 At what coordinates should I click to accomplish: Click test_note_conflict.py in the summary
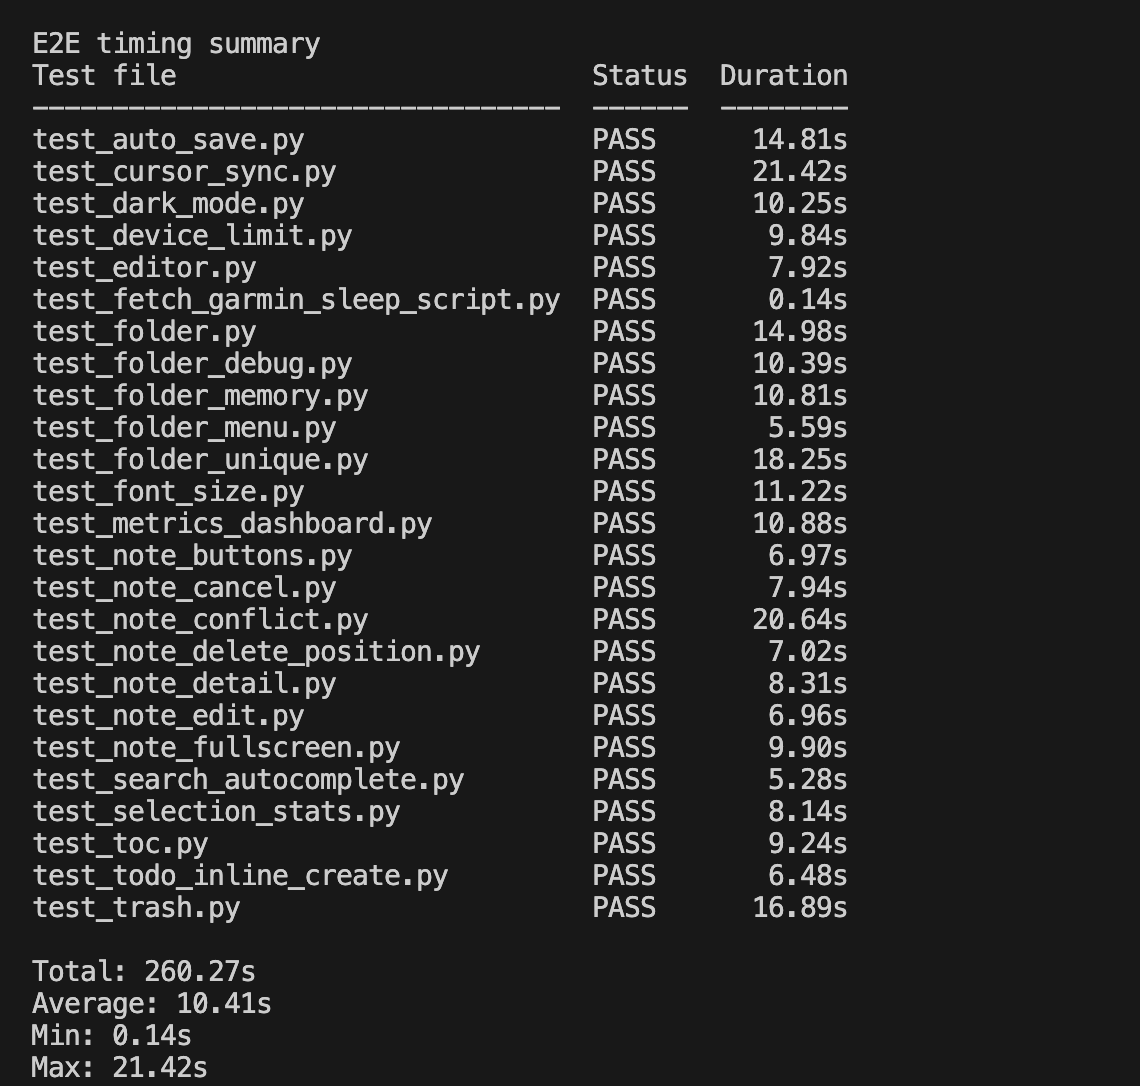[200, 619]
